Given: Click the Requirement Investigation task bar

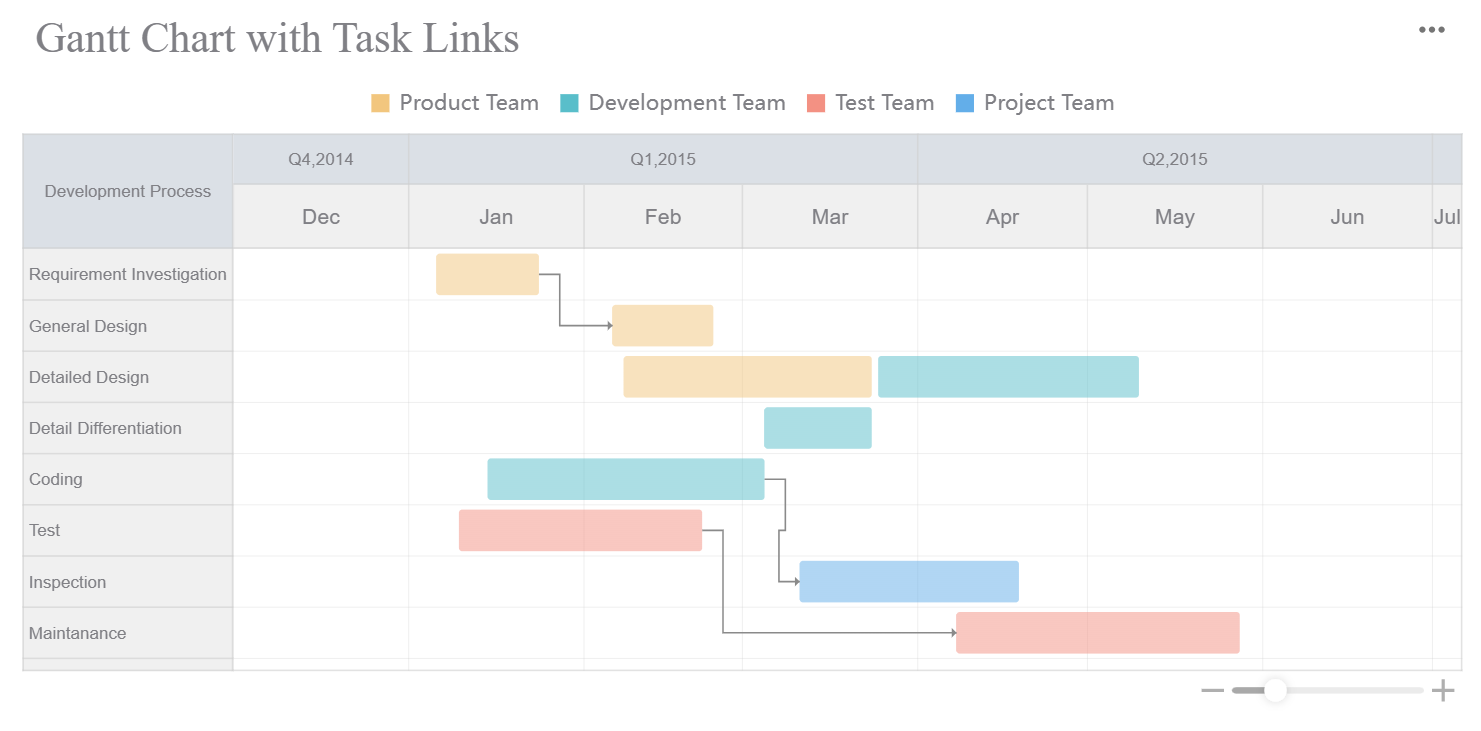Looking at the screenshot, I should 487,274.
